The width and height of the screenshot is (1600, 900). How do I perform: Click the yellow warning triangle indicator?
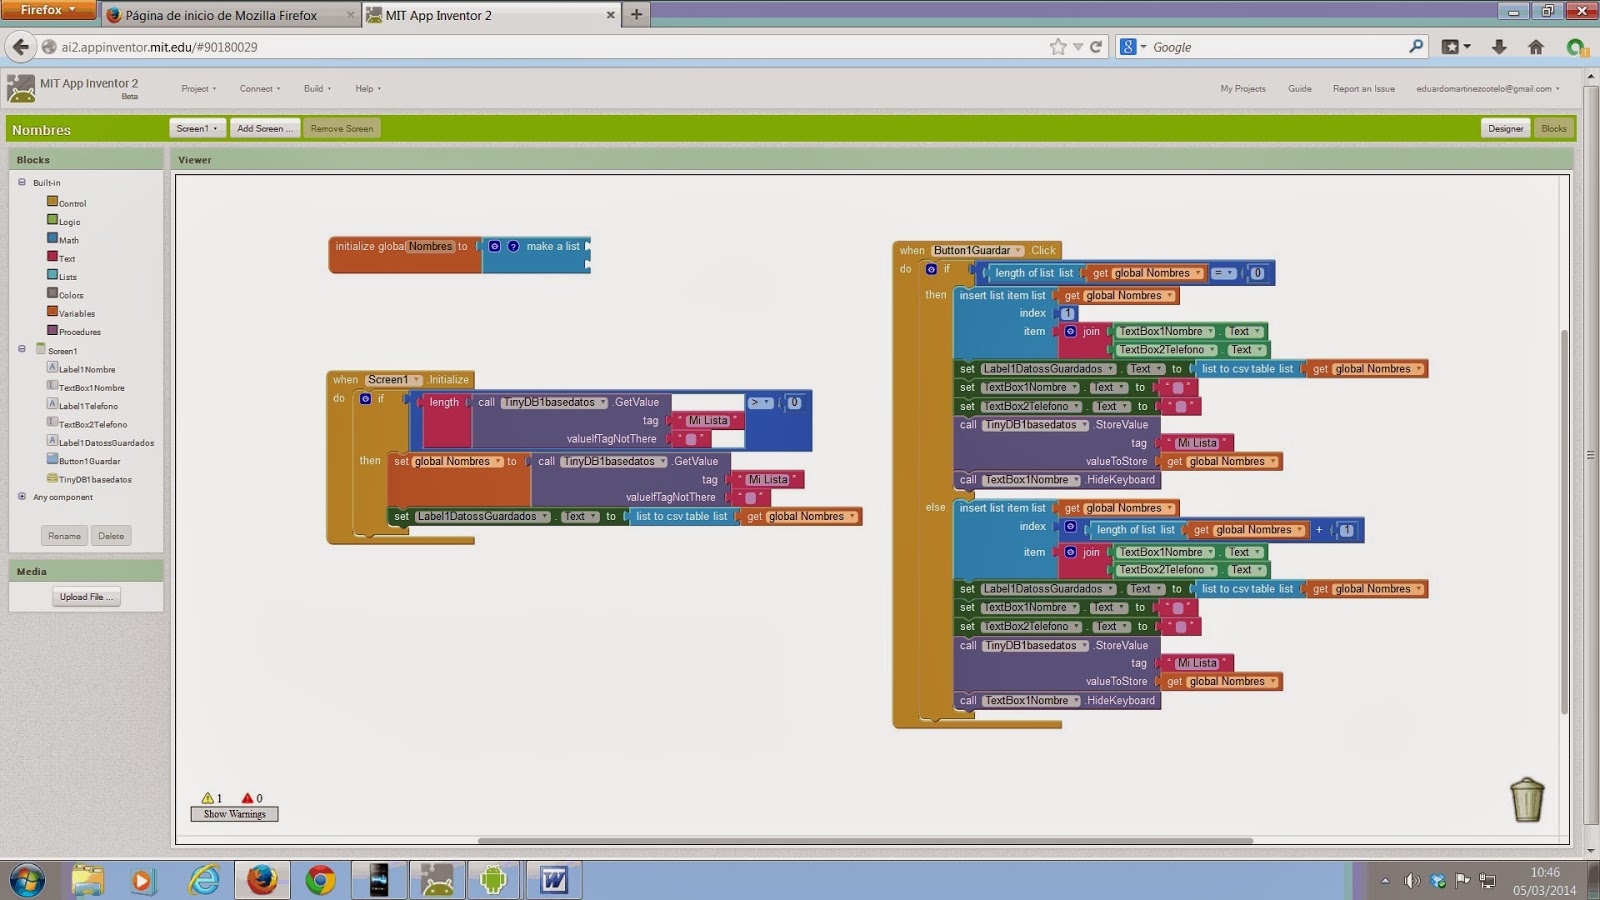(x=209, y=798)
